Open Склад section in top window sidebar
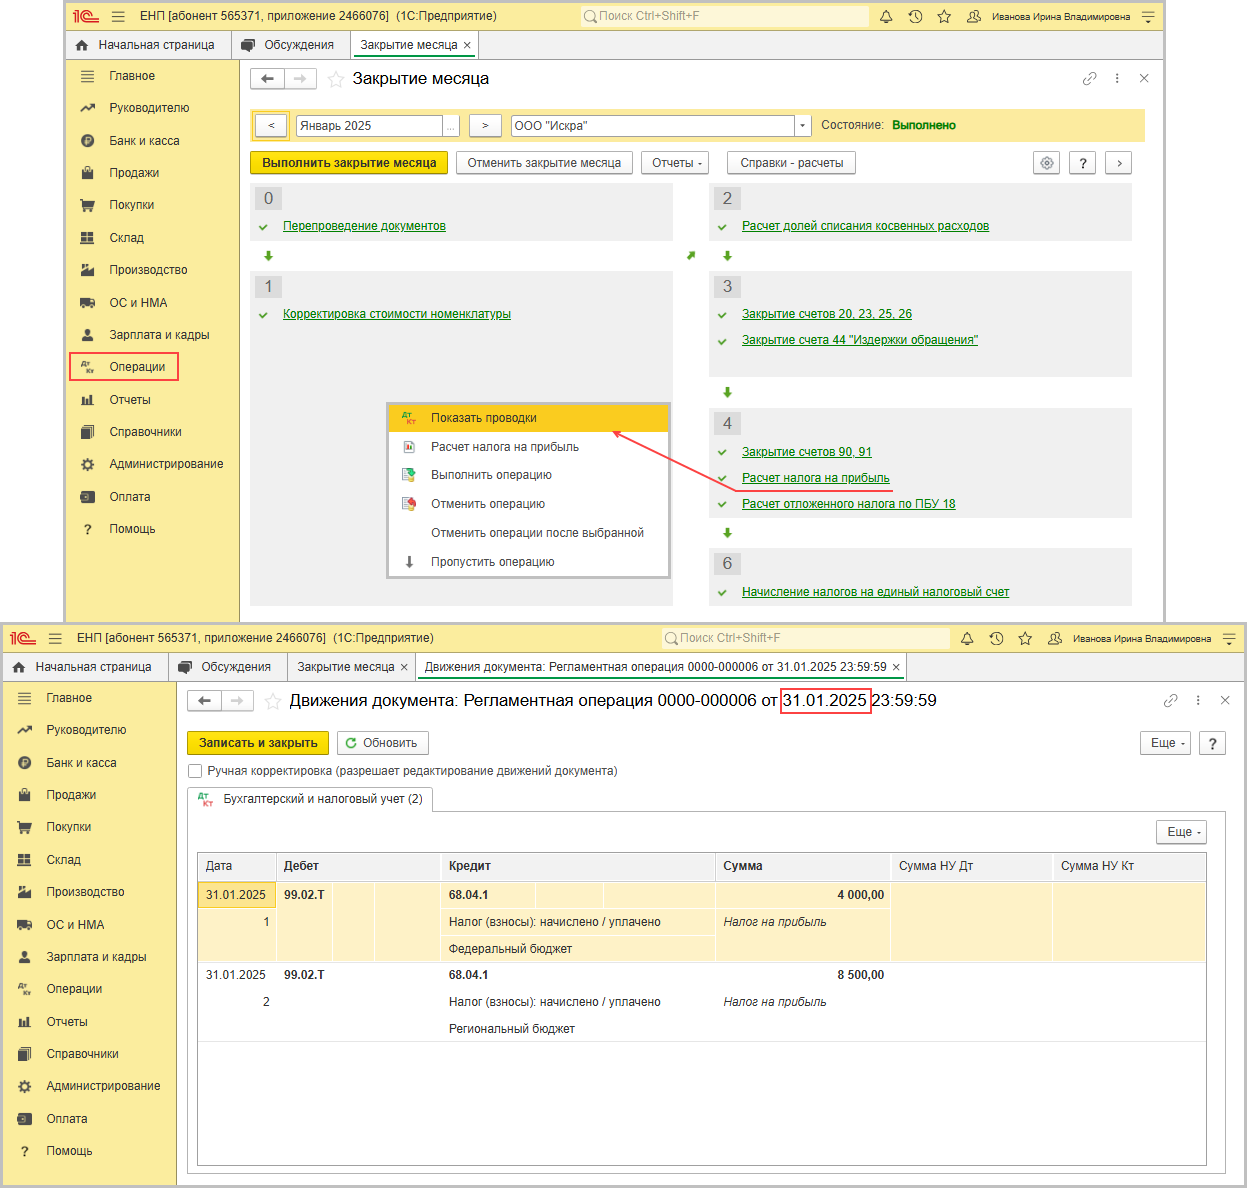This screenshot has height=1188, width=1247. [127, 238]
